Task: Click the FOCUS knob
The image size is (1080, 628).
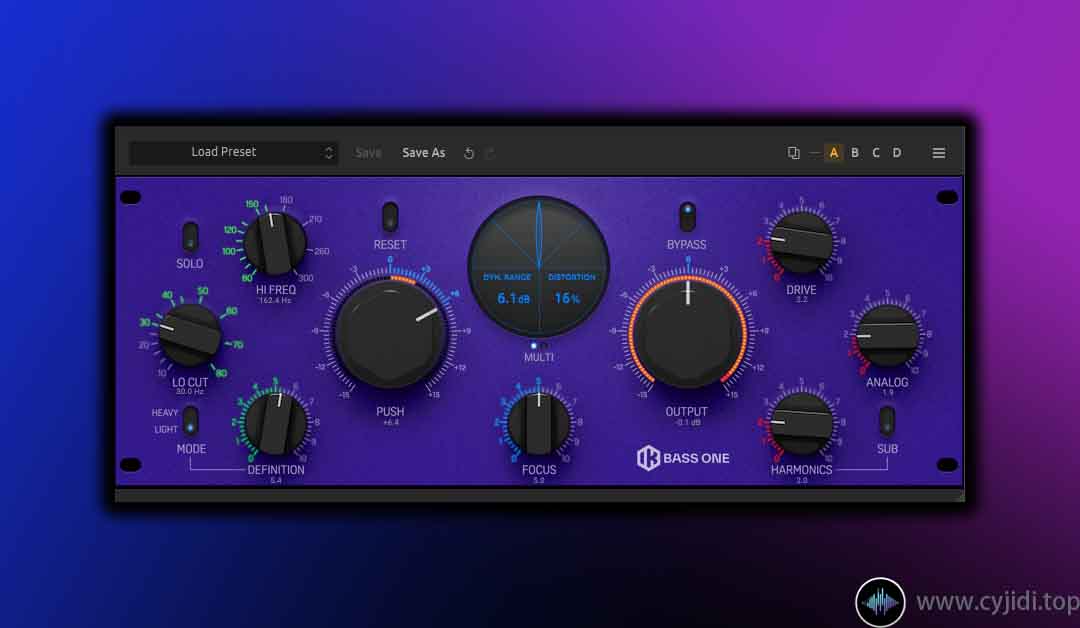Action: (539, 423)
